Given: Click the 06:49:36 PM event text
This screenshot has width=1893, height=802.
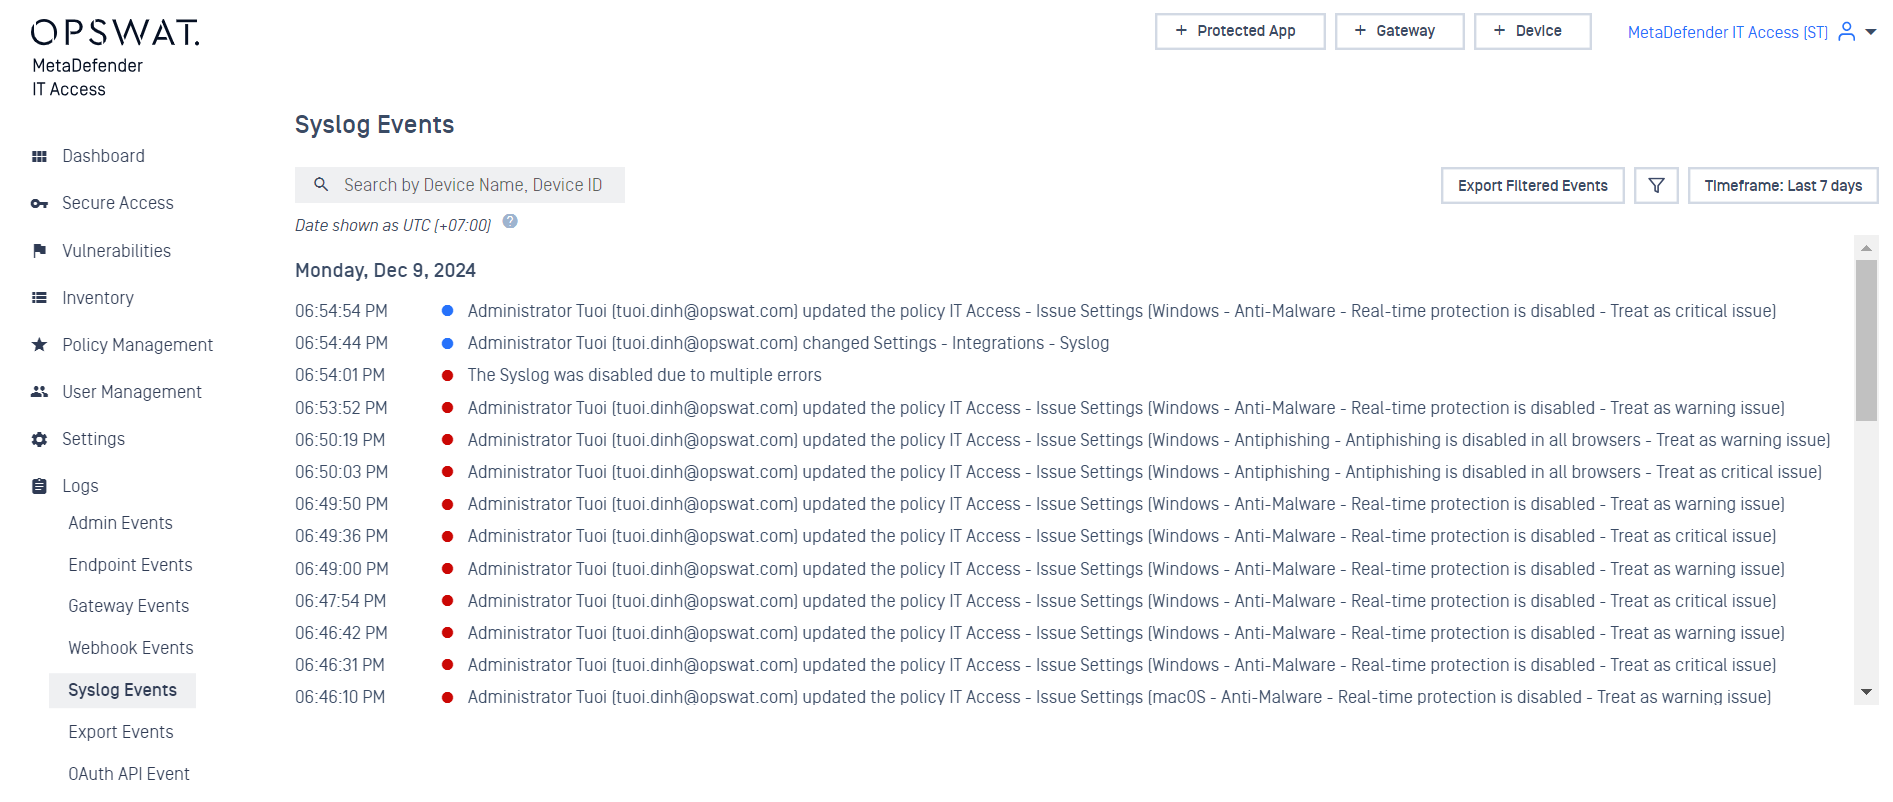Looking at the screenshot, I should [1122, 536].
